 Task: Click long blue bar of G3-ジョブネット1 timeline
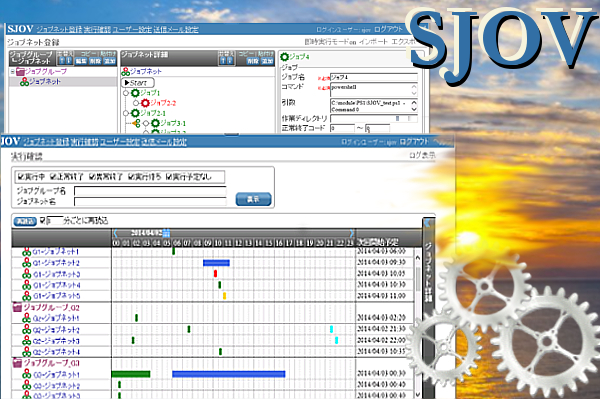coord(229,374)
